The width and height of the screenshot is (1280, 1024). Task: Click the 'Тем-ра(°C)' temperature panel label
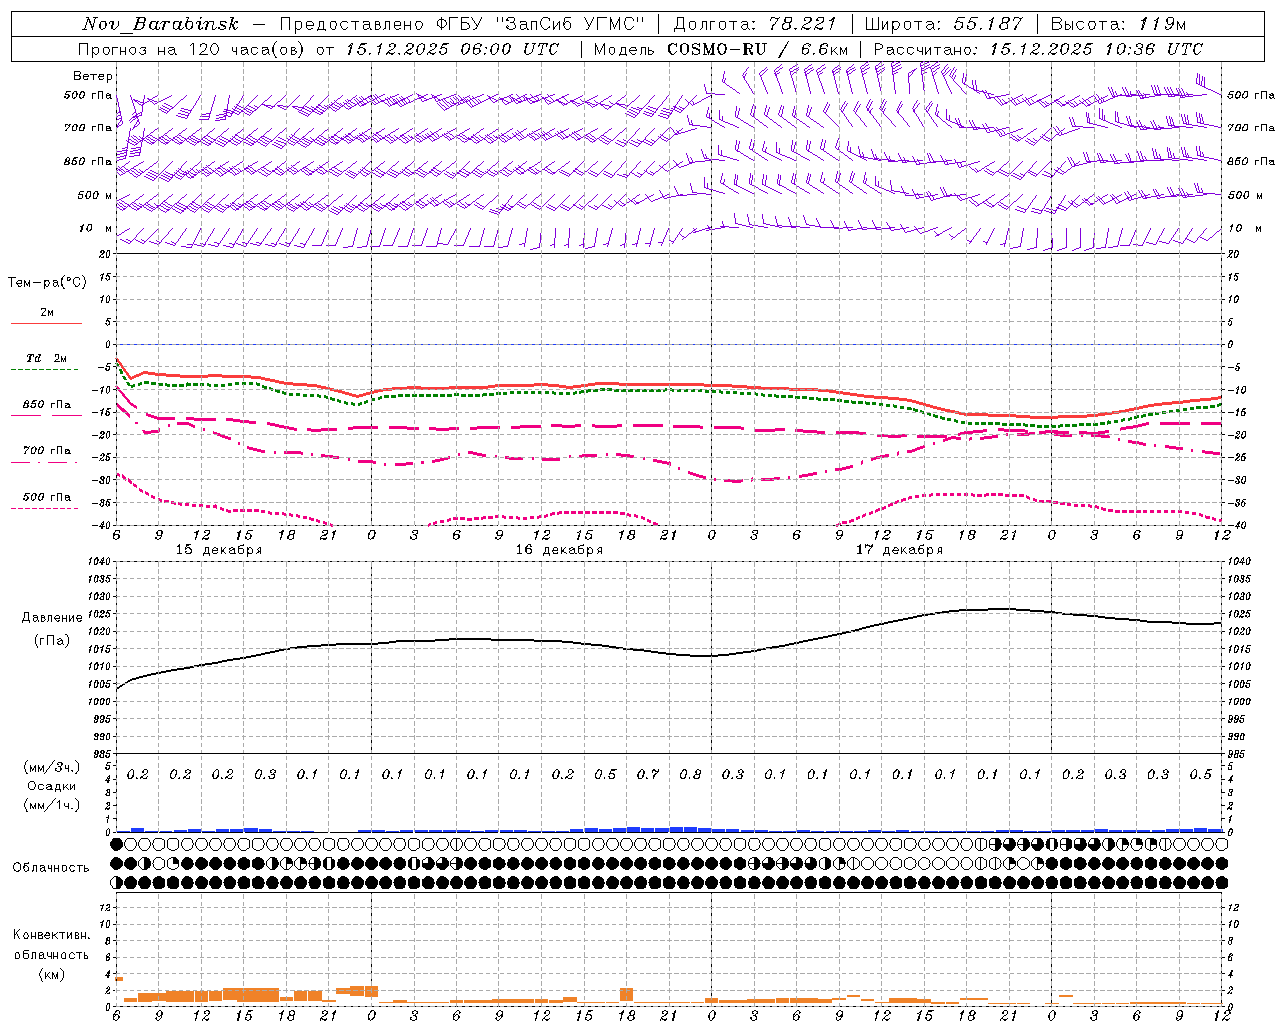47,283
